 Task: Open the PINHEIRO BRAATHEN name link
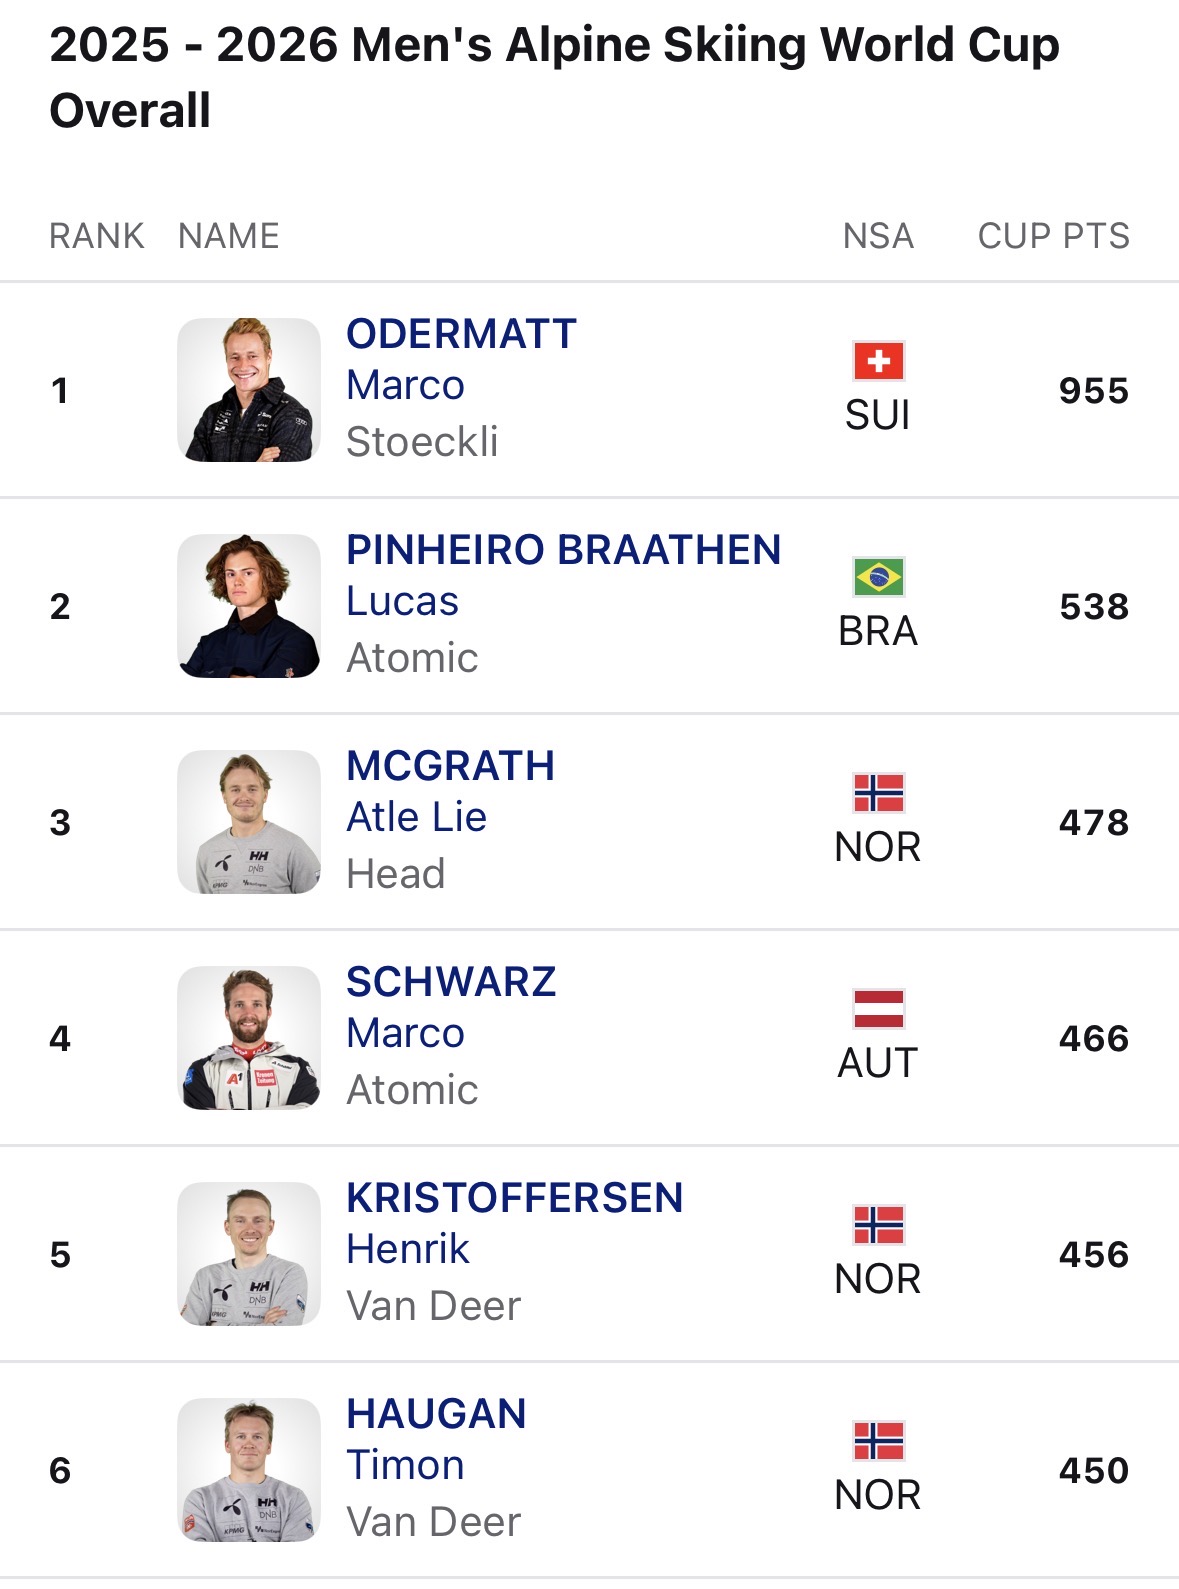pyautogui.click(x=563, y=550)
